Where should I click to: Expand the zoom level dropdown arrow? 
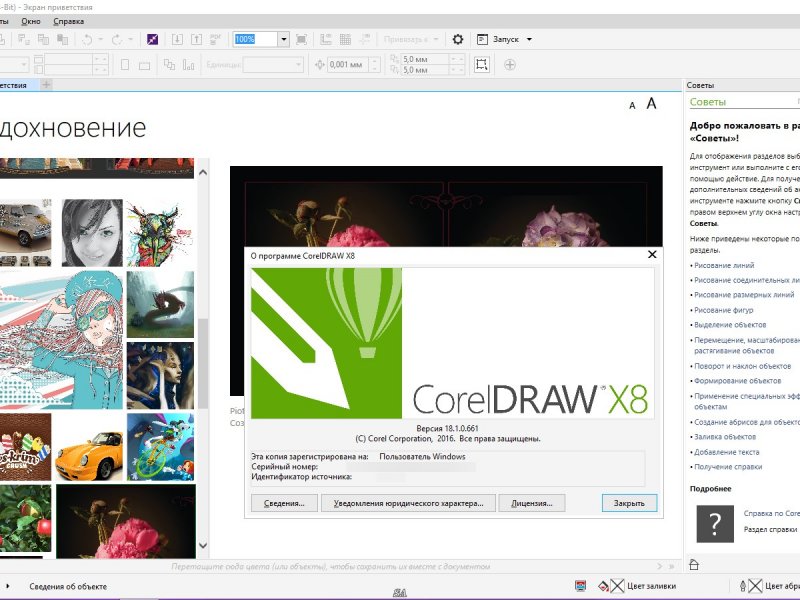(284, 39)
